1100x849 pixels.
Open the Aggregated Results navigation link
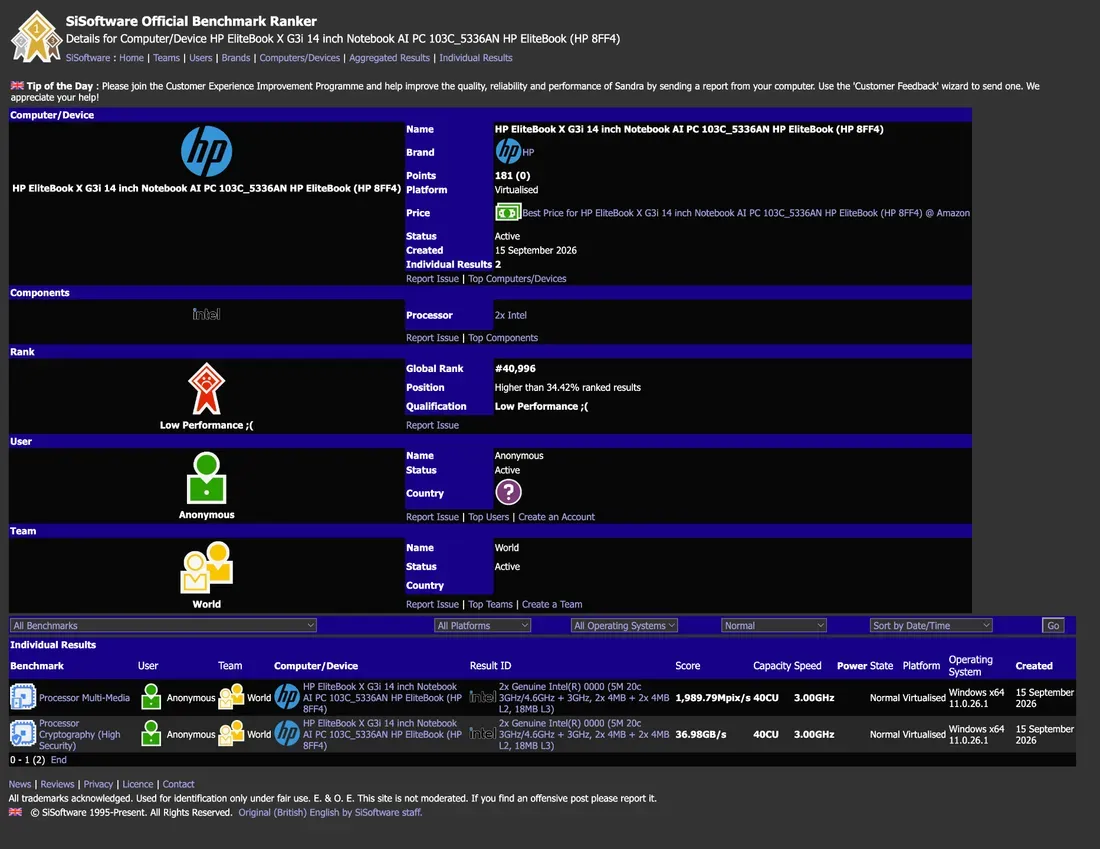389,58
